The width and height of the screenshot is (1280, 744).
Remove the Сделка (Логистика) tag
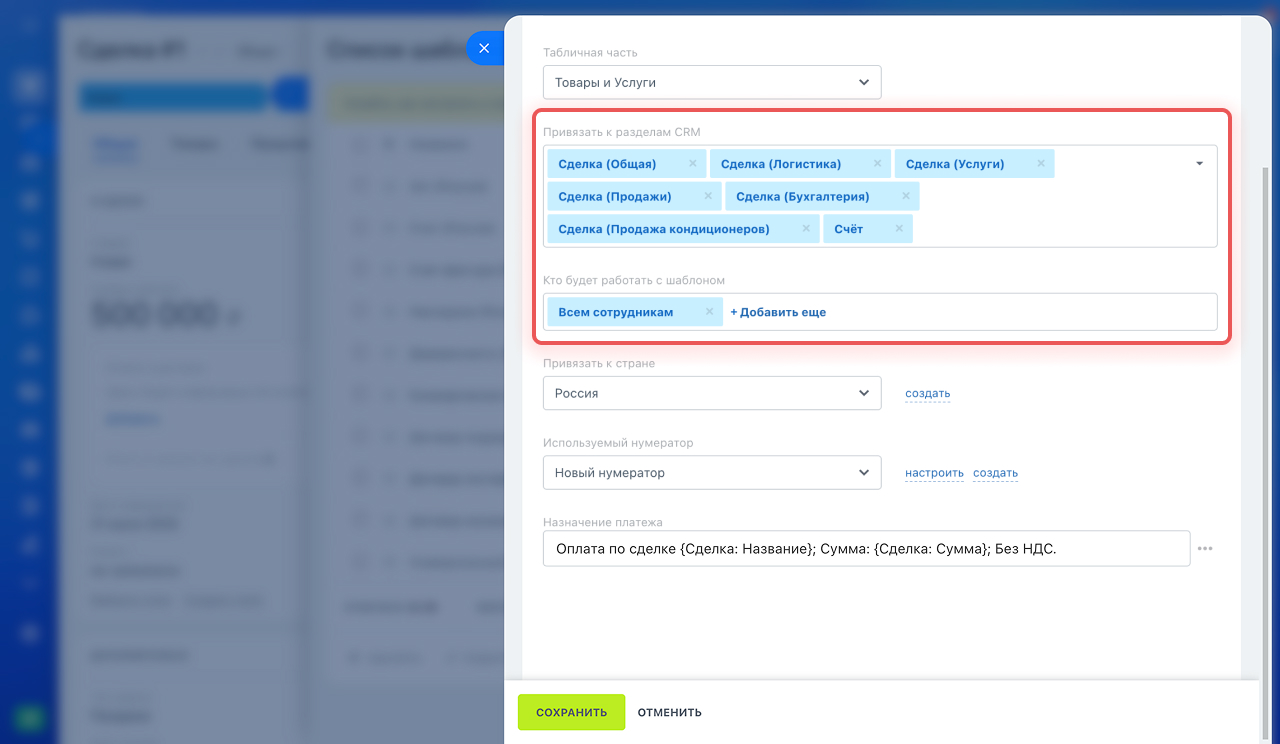pyautogui.click(x=877, y=164)
